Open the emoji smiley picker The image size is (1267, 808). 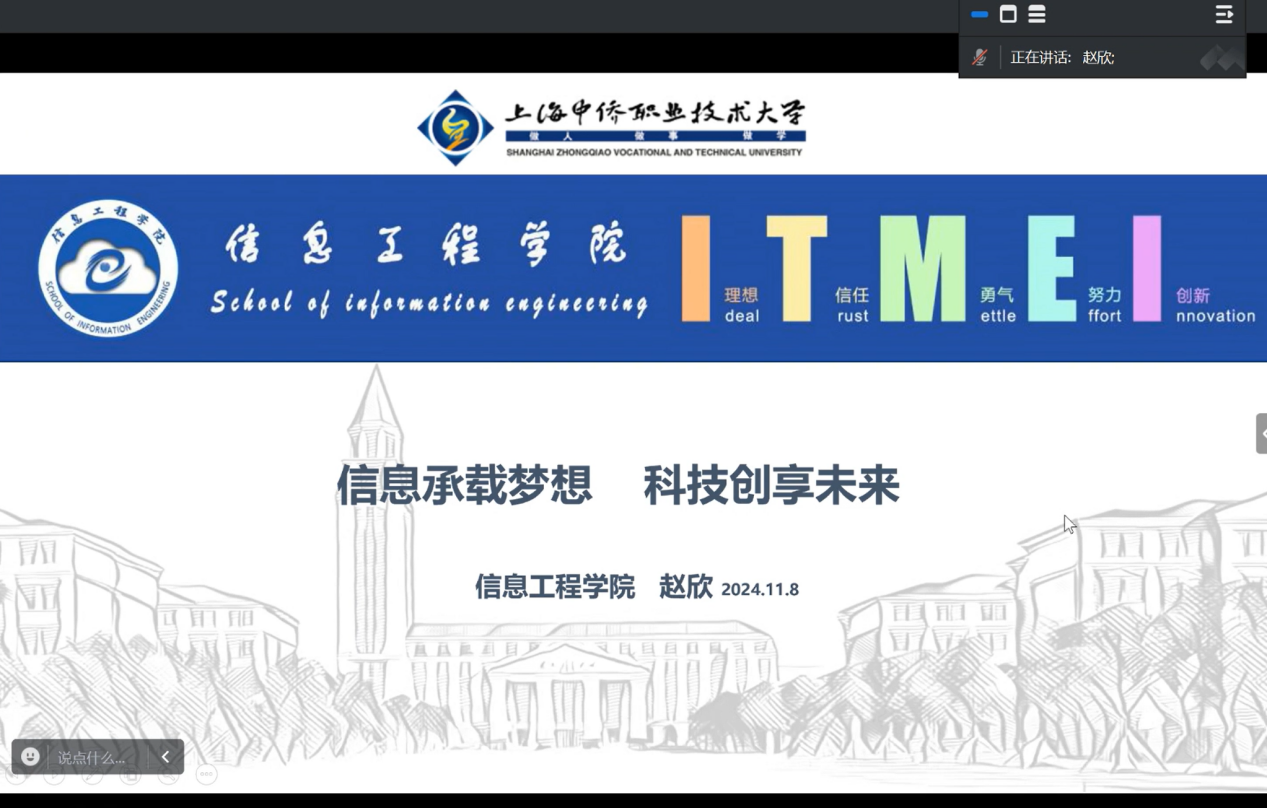tap(30, 757)
